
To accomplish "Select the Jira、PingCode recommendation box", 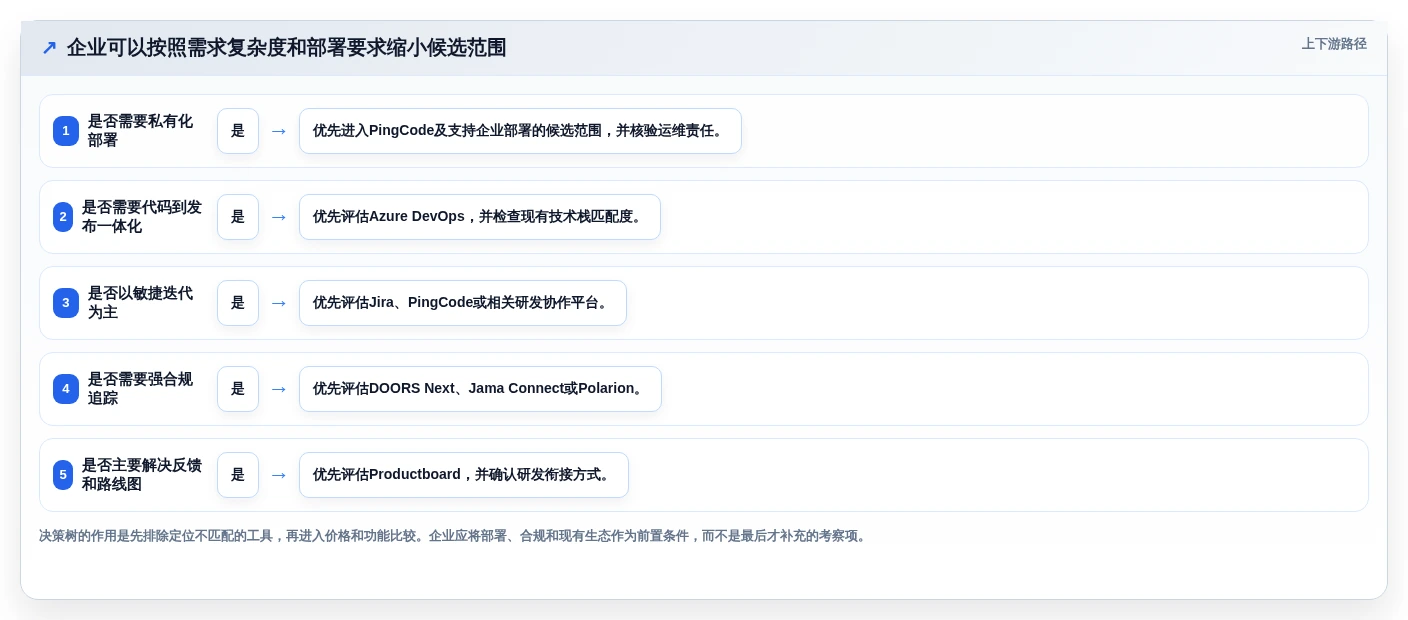I will (x=463, y=303).
